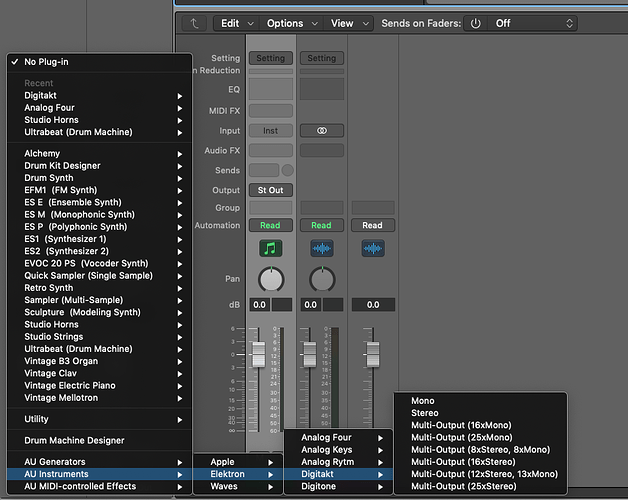Choose Stereo output format
Viewport: 628px width, 500px height.
coord(481,413)
